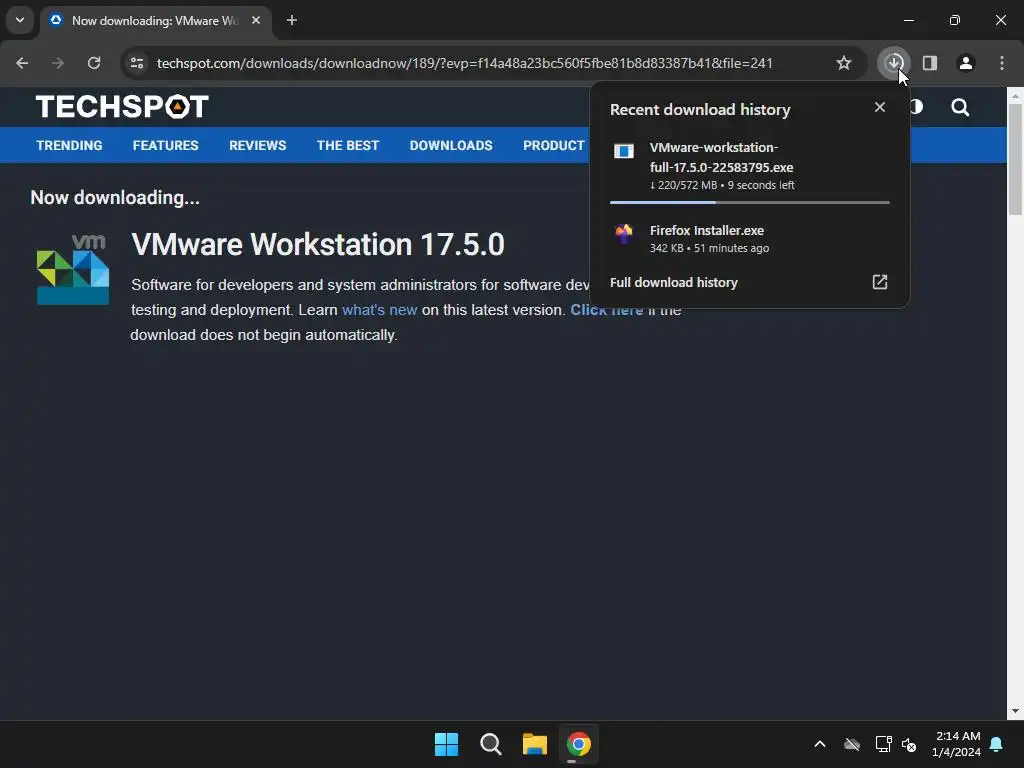1024x768 pixels.
Task: Open Windows Start menu
Action: tap(447, 744)
